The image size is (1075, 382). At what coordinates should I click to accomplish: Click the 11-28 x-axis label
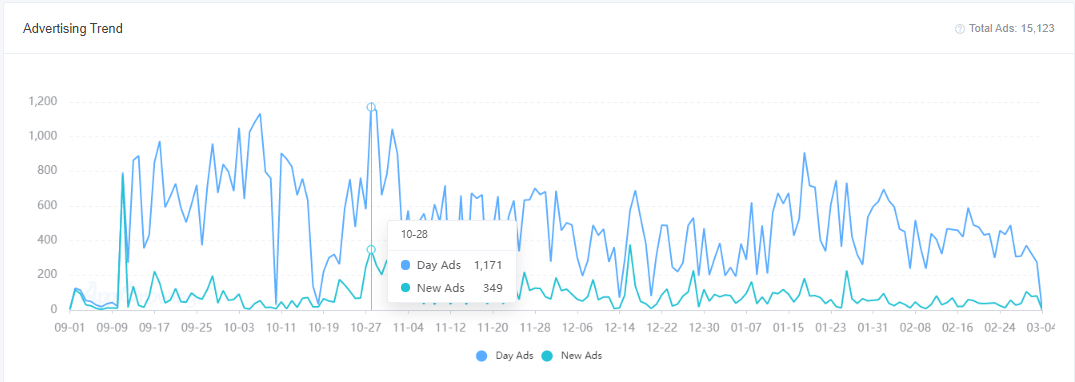coord(535,328)
